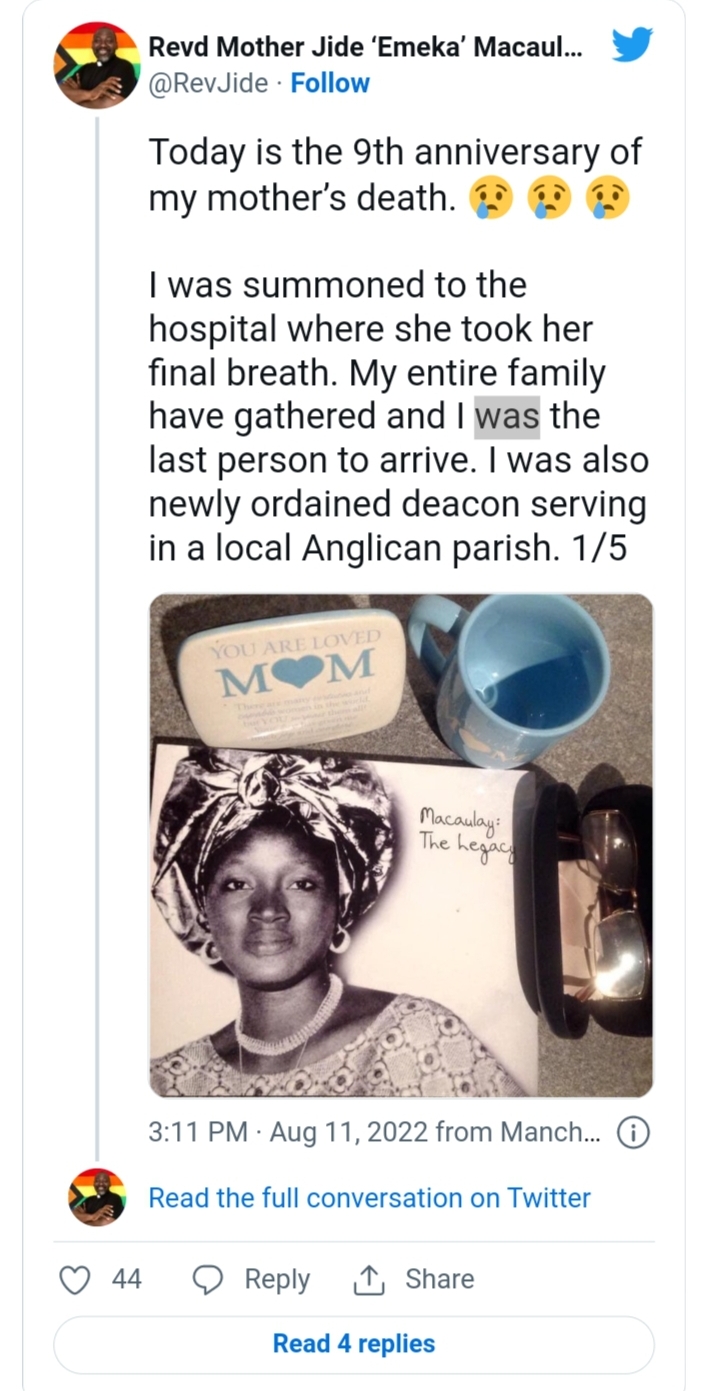This screenshot has height=1391, width=719.
Task: Open the RevJide profile avatar at top
Action: pos(97,65)
